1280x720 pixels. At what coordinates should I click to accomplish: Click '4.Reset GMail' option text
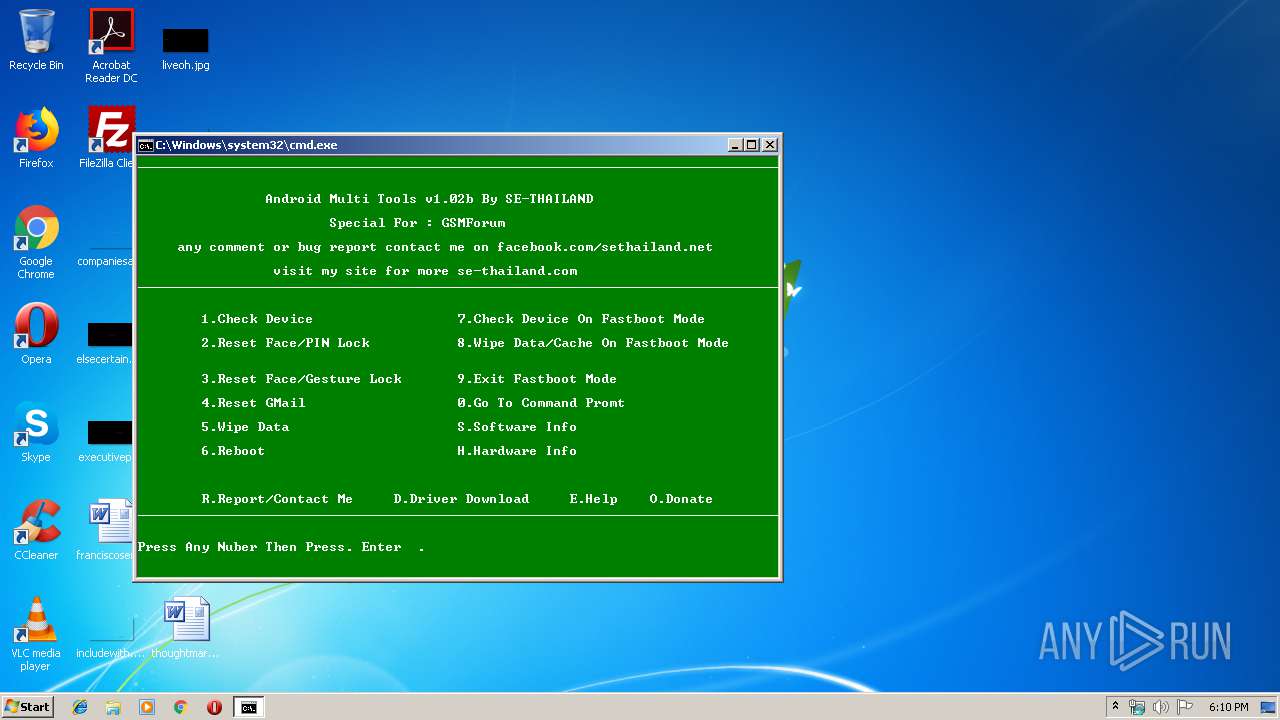pos(253,403)
